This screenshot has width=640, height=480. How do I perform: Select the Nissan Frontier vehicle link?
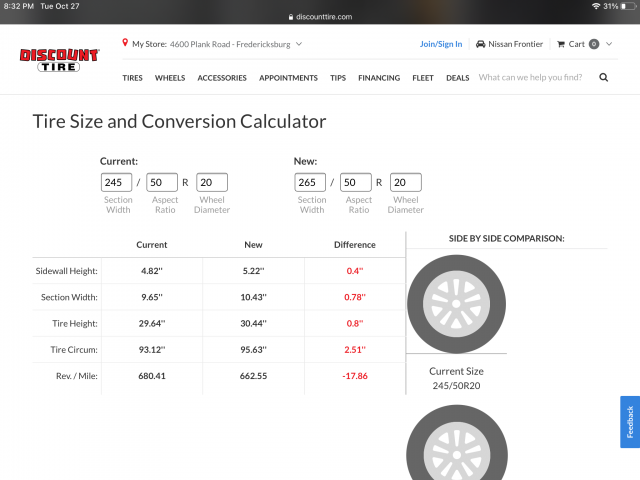tap(516, 44)
